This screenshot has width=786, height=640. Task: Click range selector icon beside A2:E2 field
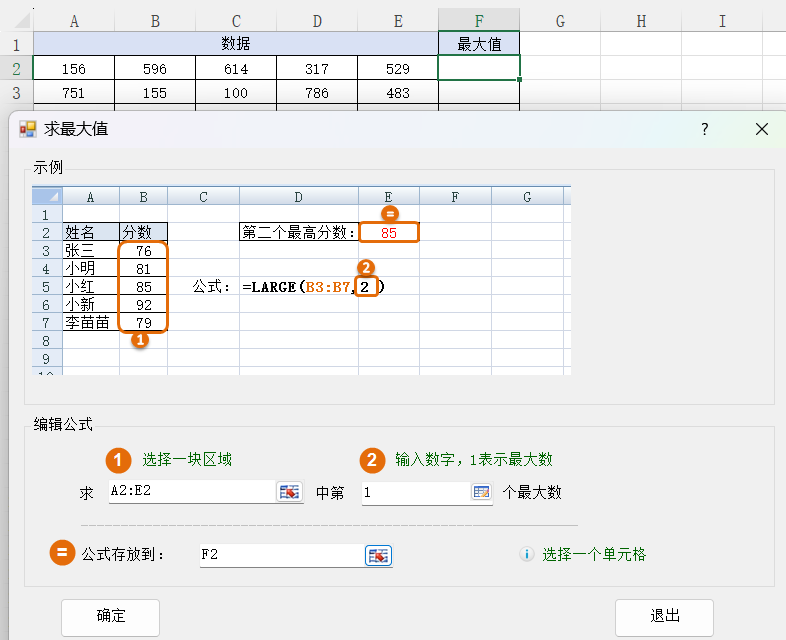289,492
